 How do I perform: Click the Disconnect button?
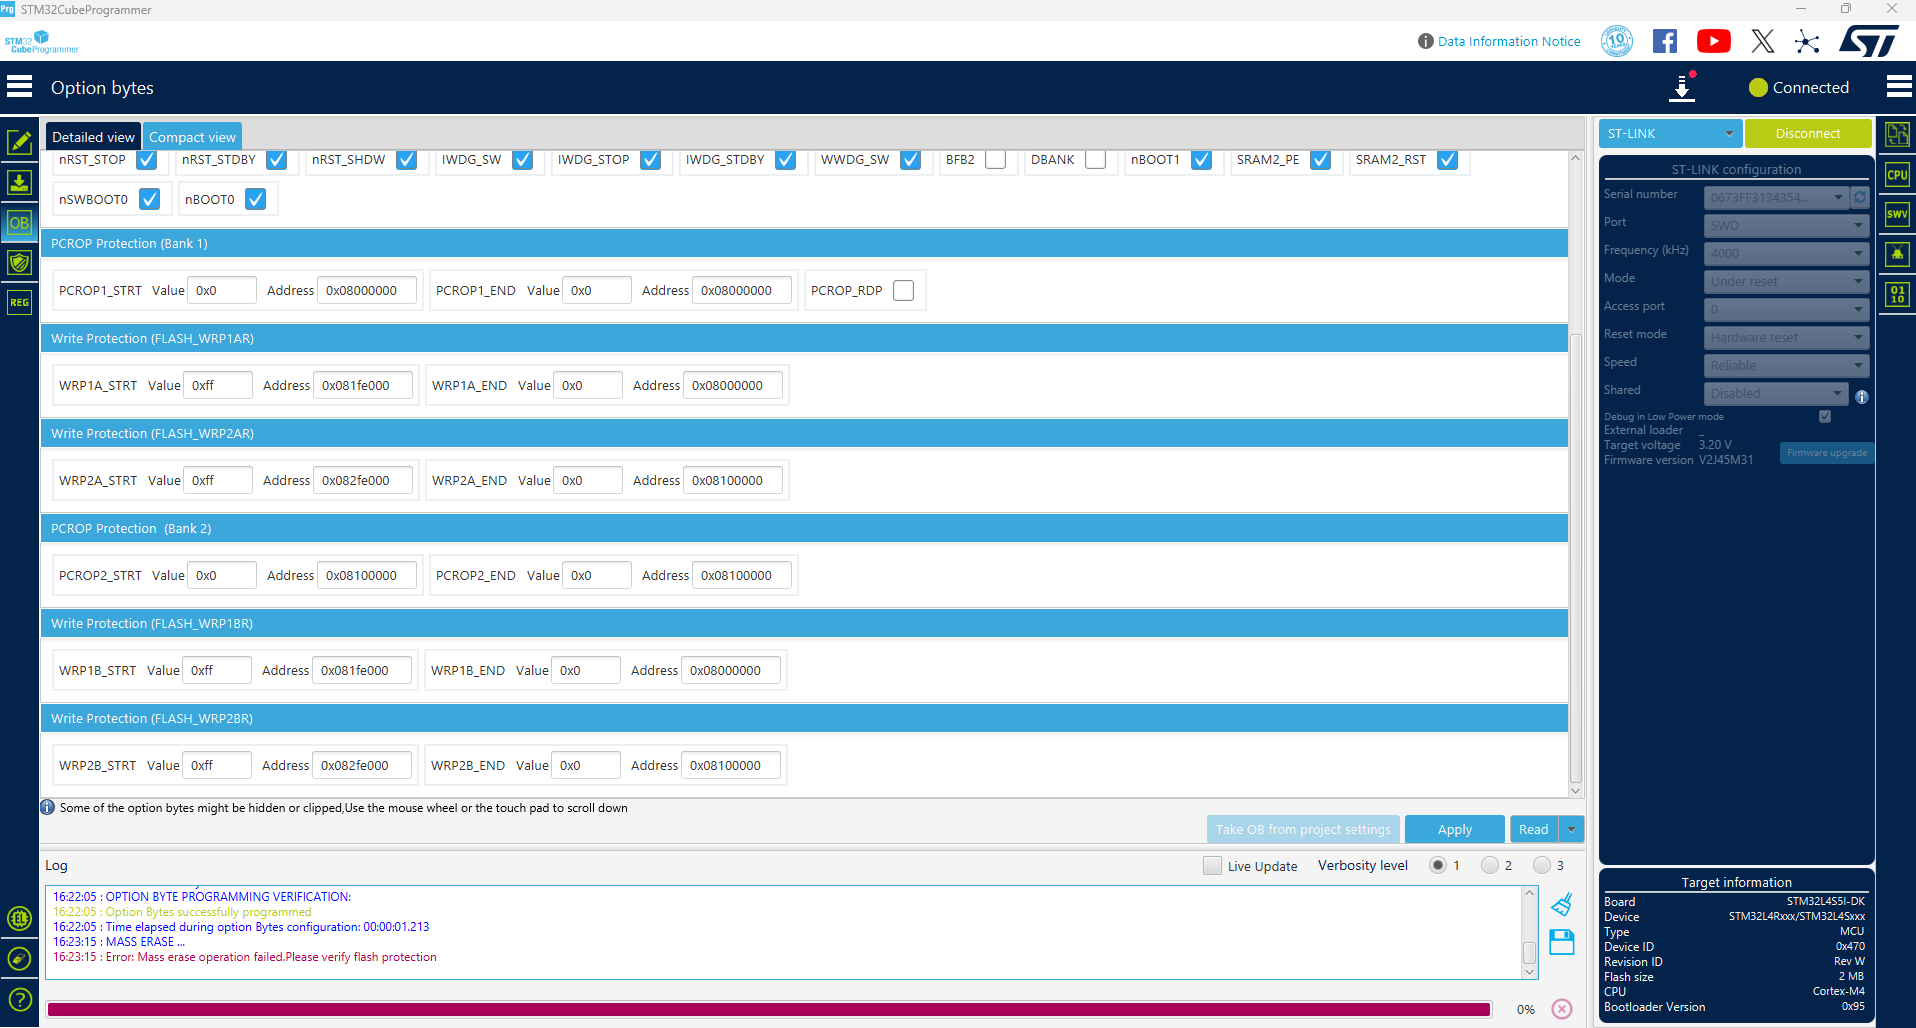[1808, 133]
